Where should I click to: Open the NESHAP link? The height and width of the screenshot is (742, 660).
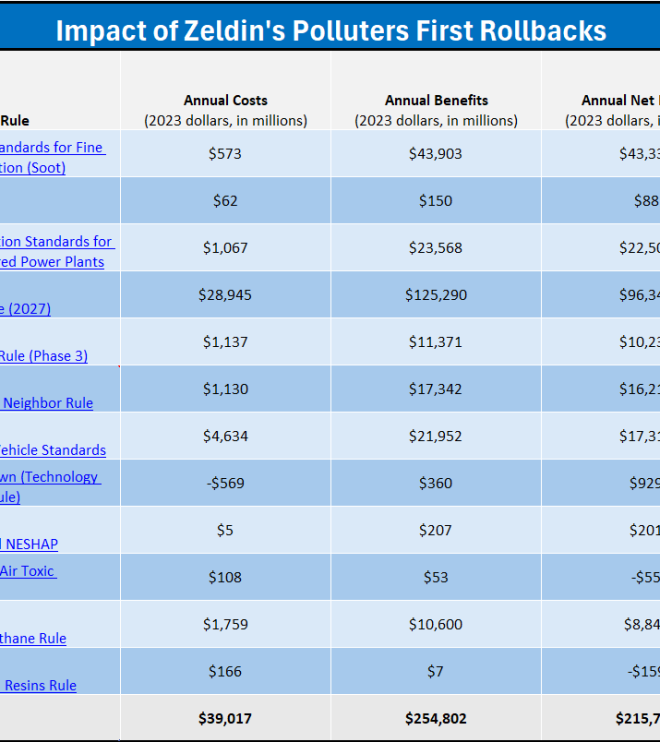[x=29, y=544]
